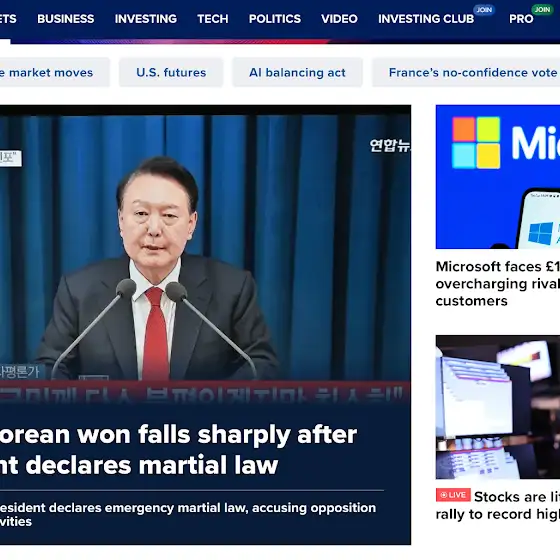Viewport: 560px width, 560px height.
Task: Read Korean won falls sharply headline
Action: click(x=178, y=450)
